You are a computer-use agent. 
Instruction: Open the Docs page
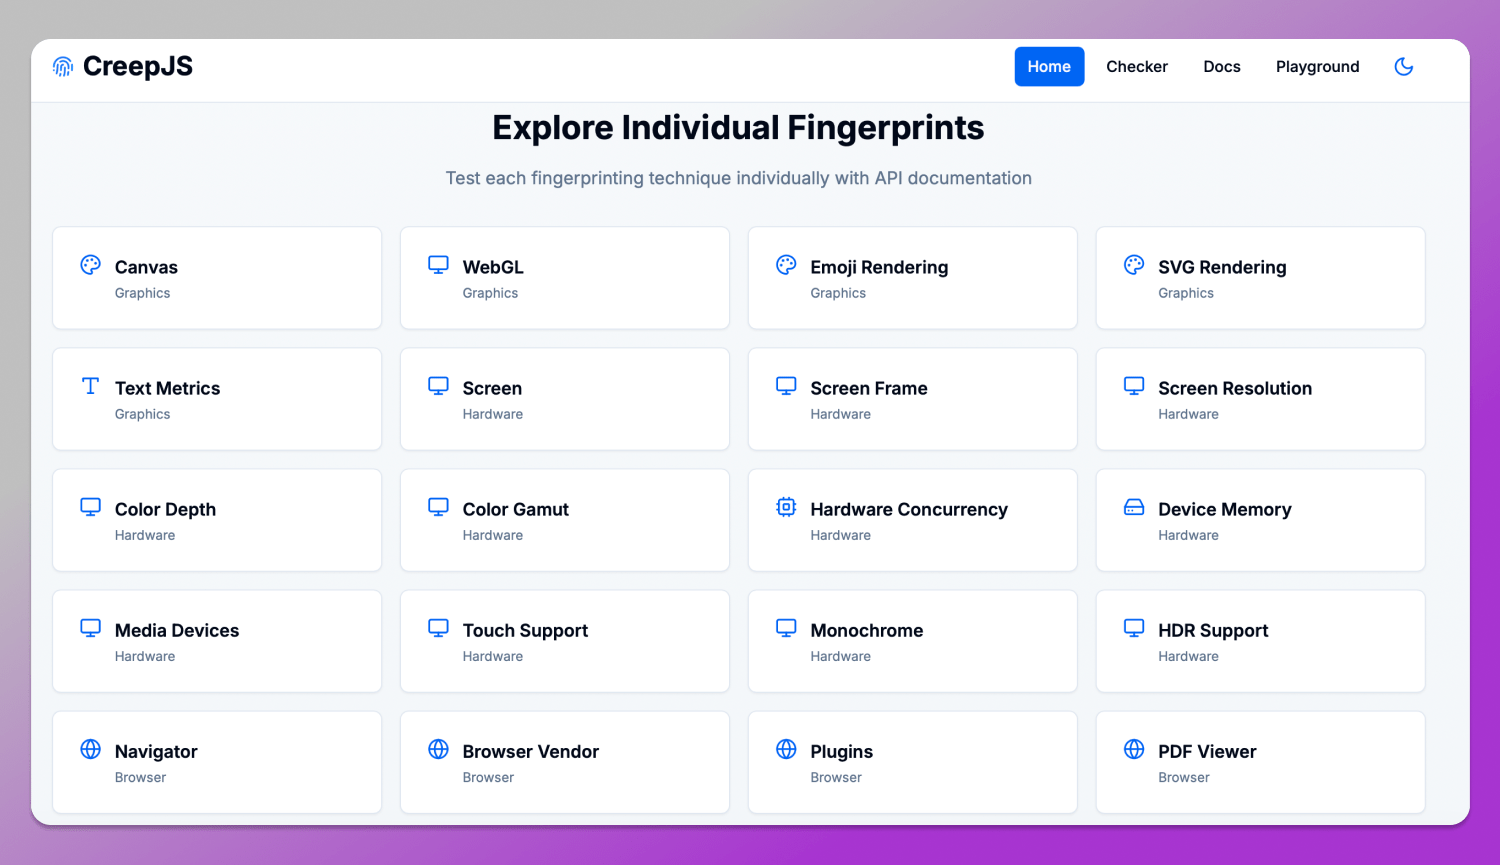[x=1221, y=67]
